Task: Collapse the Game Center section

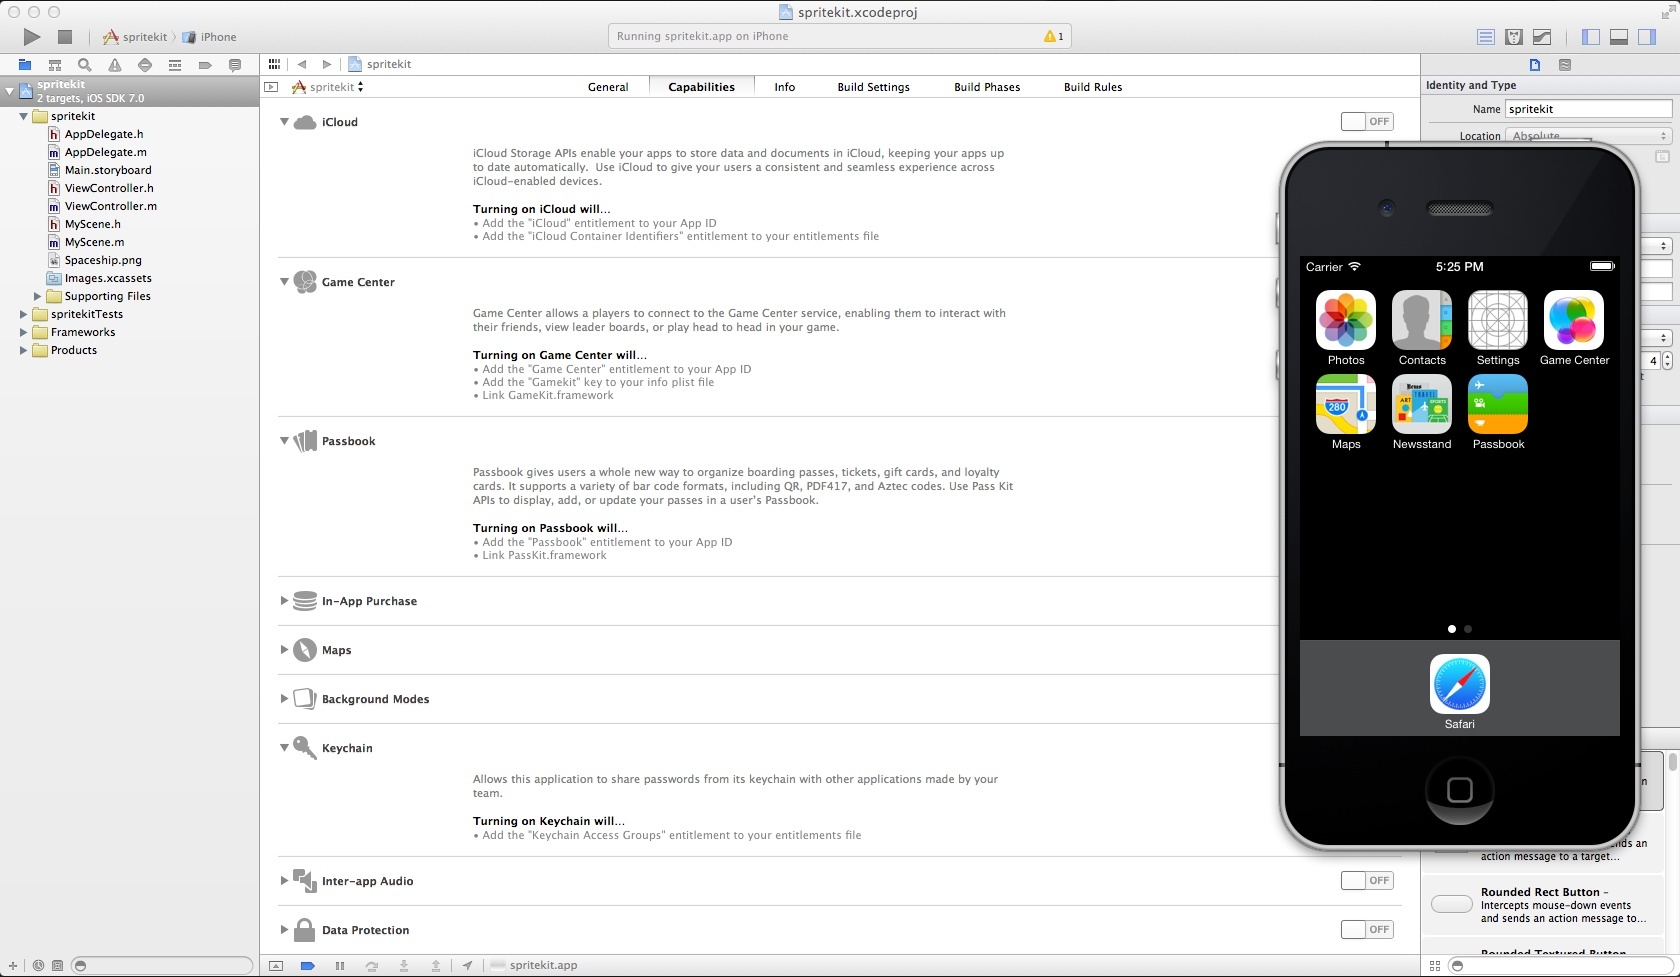Action: (x=284, y=282)
